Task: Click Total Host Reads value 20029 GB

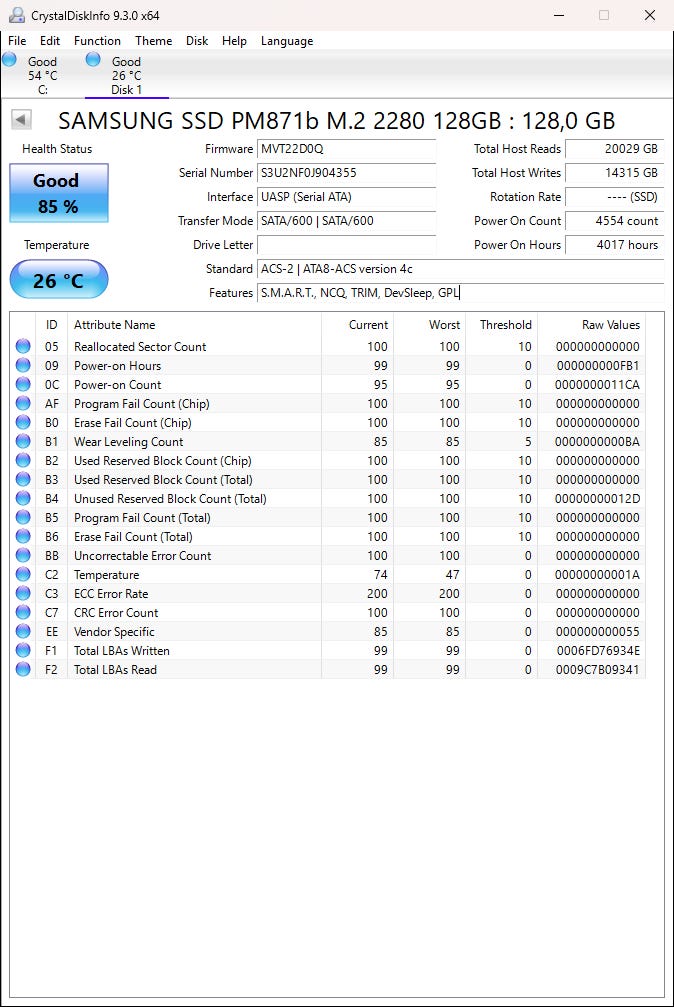Action: coord(614,149)
